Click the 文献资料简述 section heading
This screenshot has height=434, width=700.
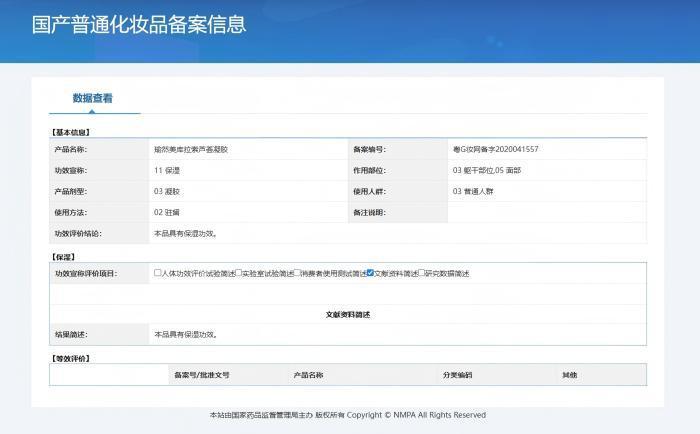click(348, 314)
